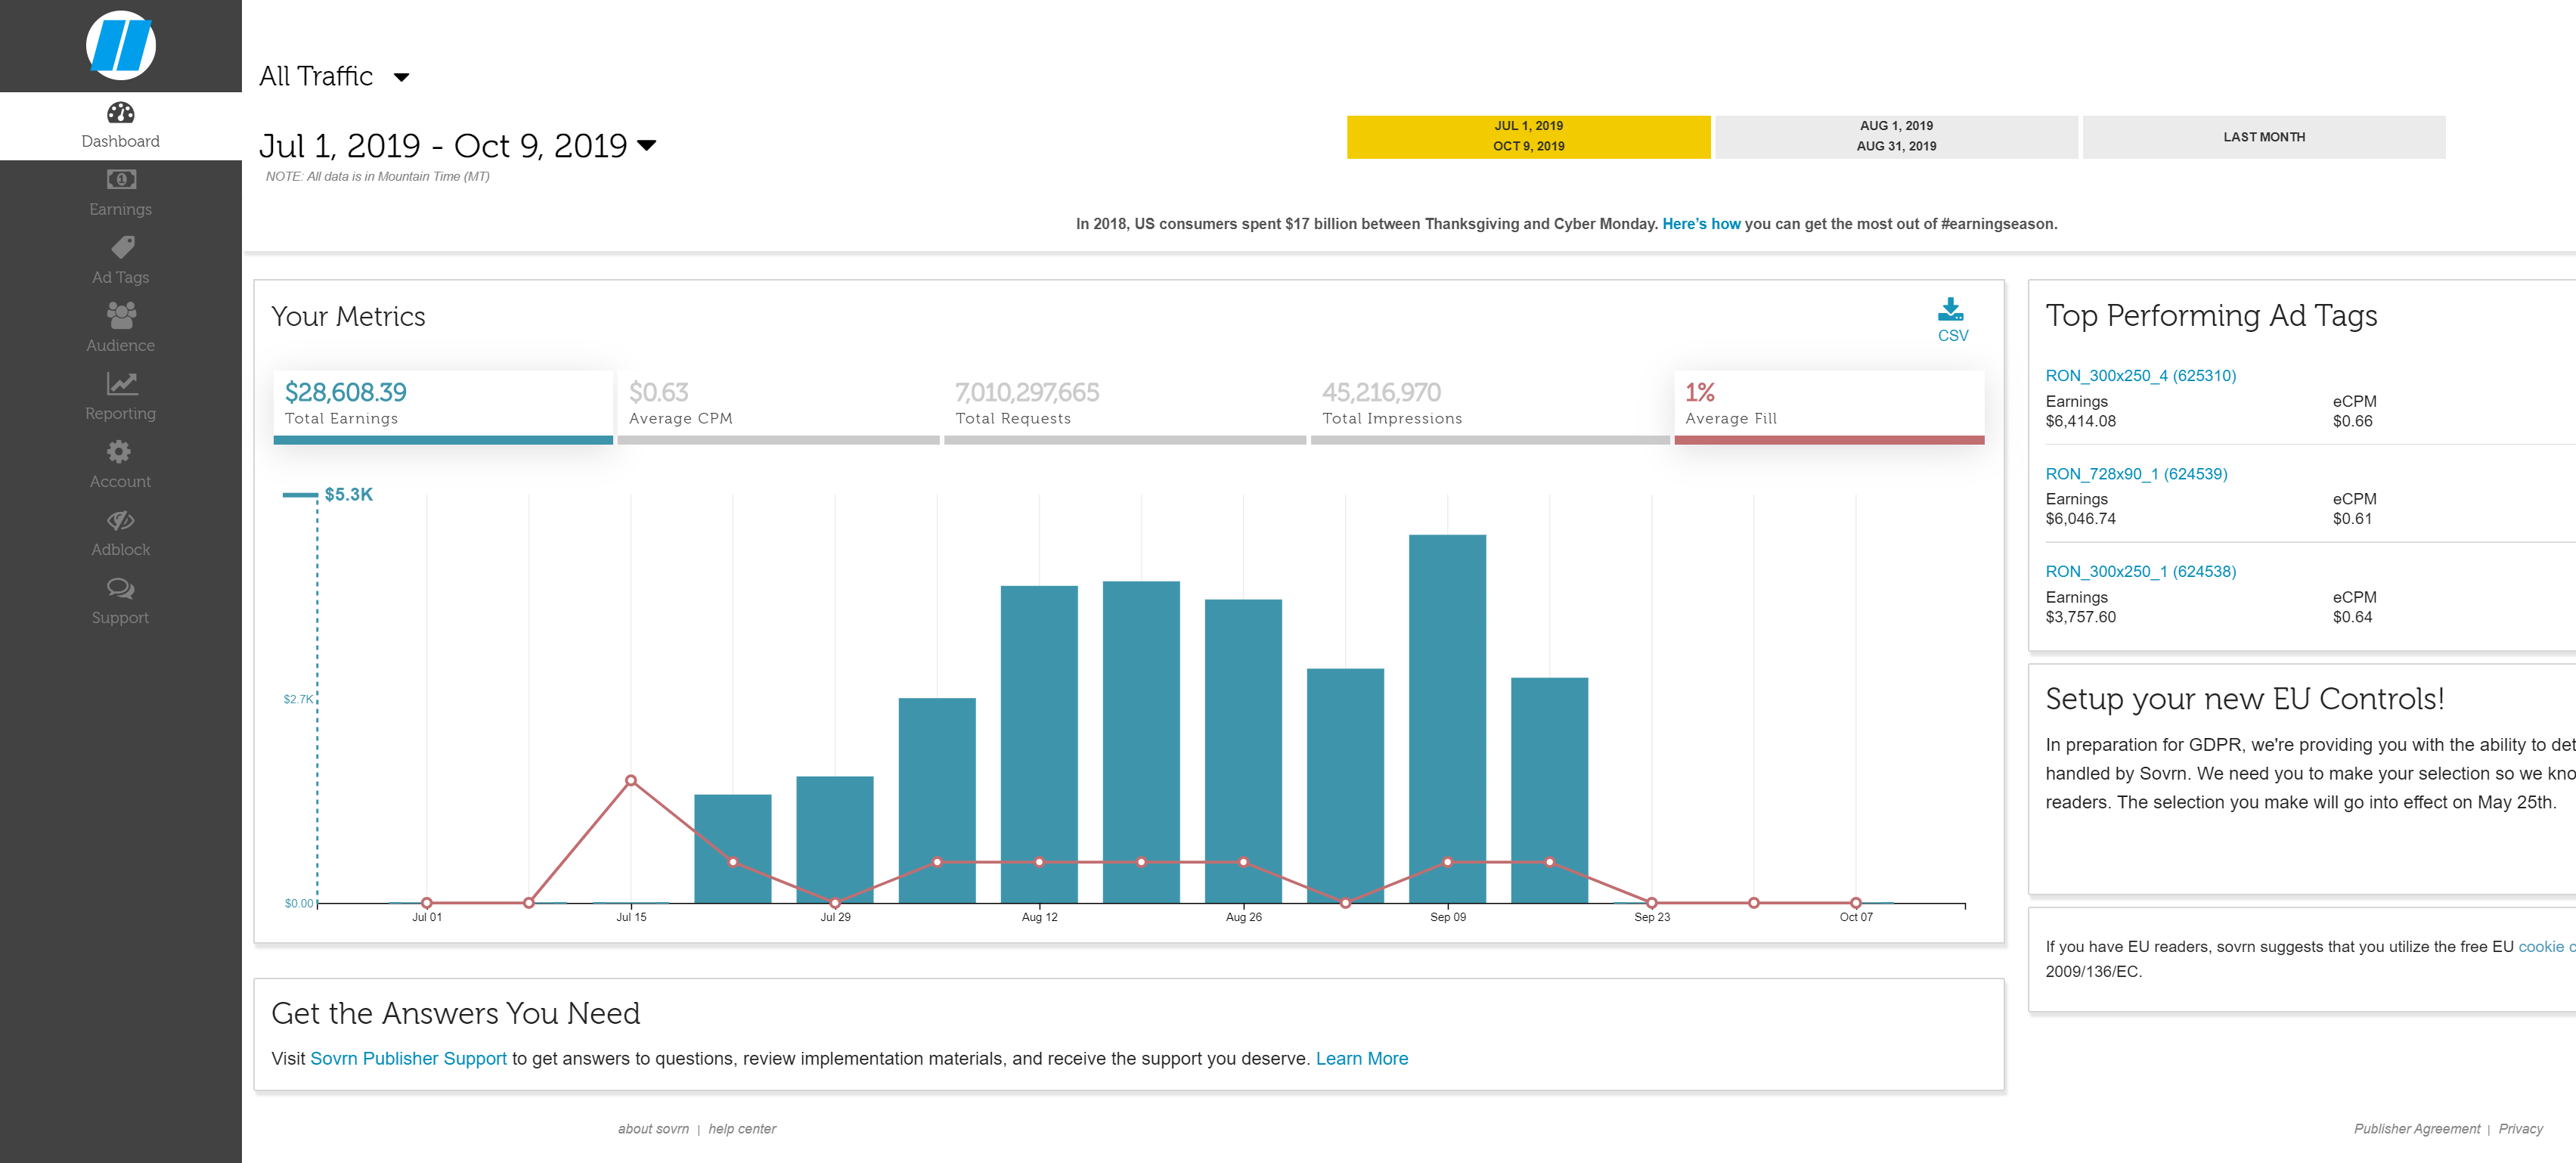The width and height of the screenshot is (2576, 1163).
Task: Open the date range dropdown arrow
Action: pyautogui.click(x=647, y=146)
